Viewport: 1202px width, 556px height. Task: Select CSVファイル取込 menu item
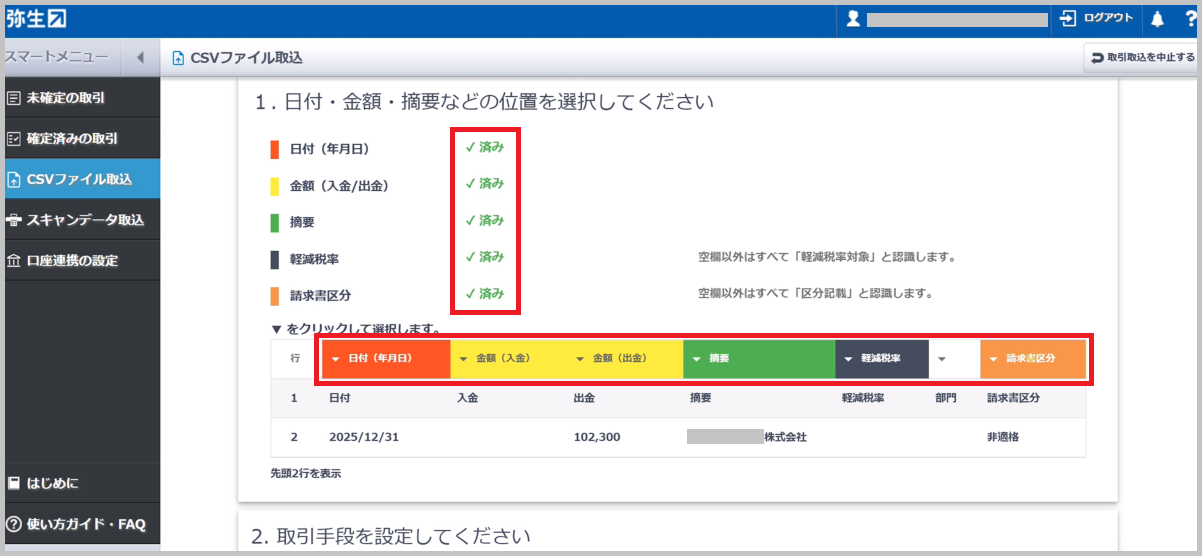coord(80,179)
